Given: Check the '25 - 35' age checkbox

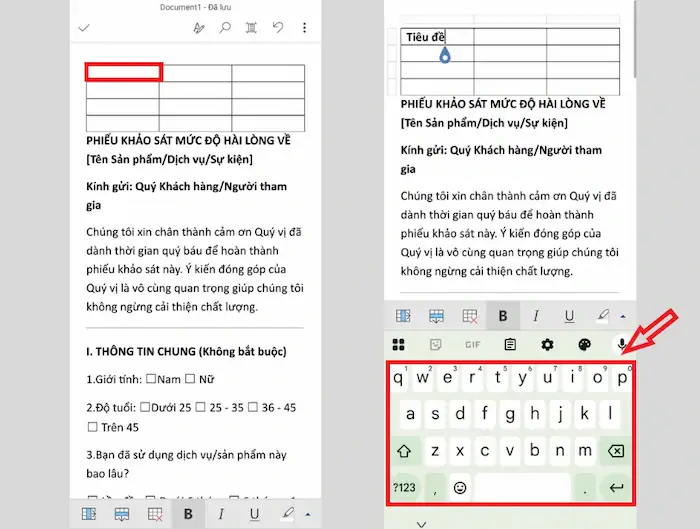Looking at the screenshot, I should [x=201, y=407].
